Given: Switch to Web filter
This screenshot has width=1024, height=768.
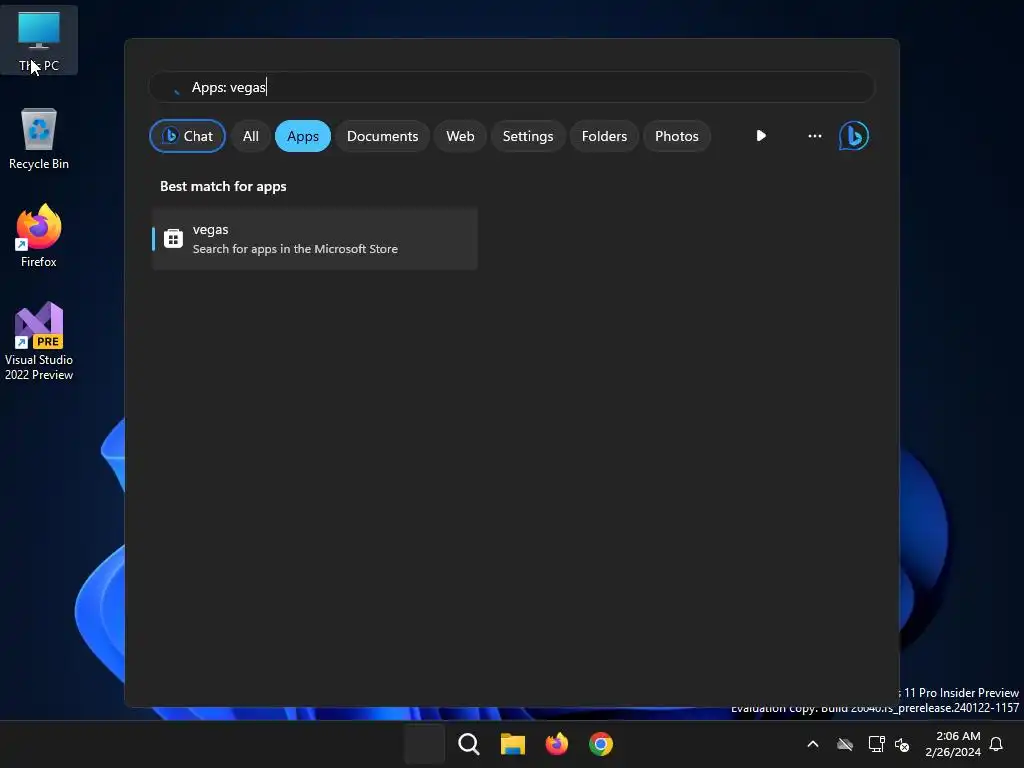Looking at the screenshot, I should coord(460,136).
